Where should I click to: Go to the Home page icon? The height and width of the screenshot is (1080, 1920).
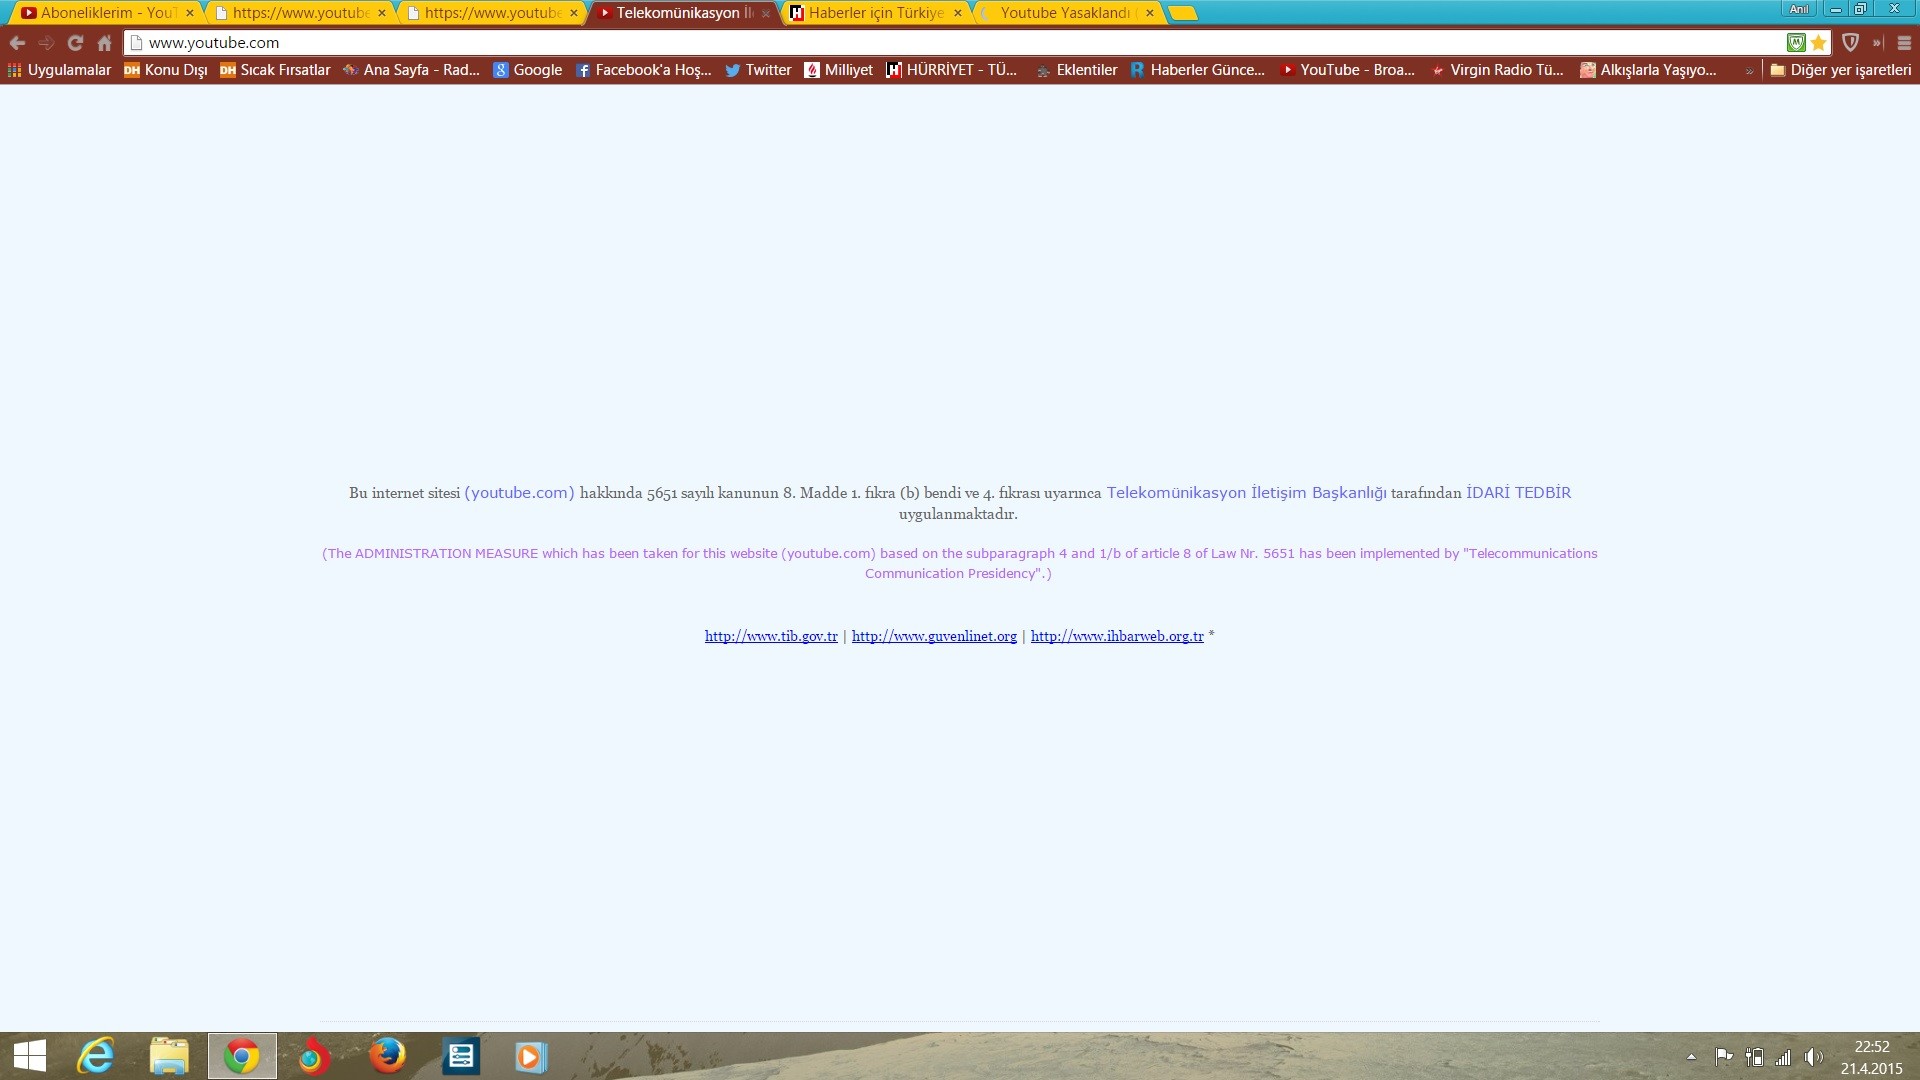(x=104, y=43)
